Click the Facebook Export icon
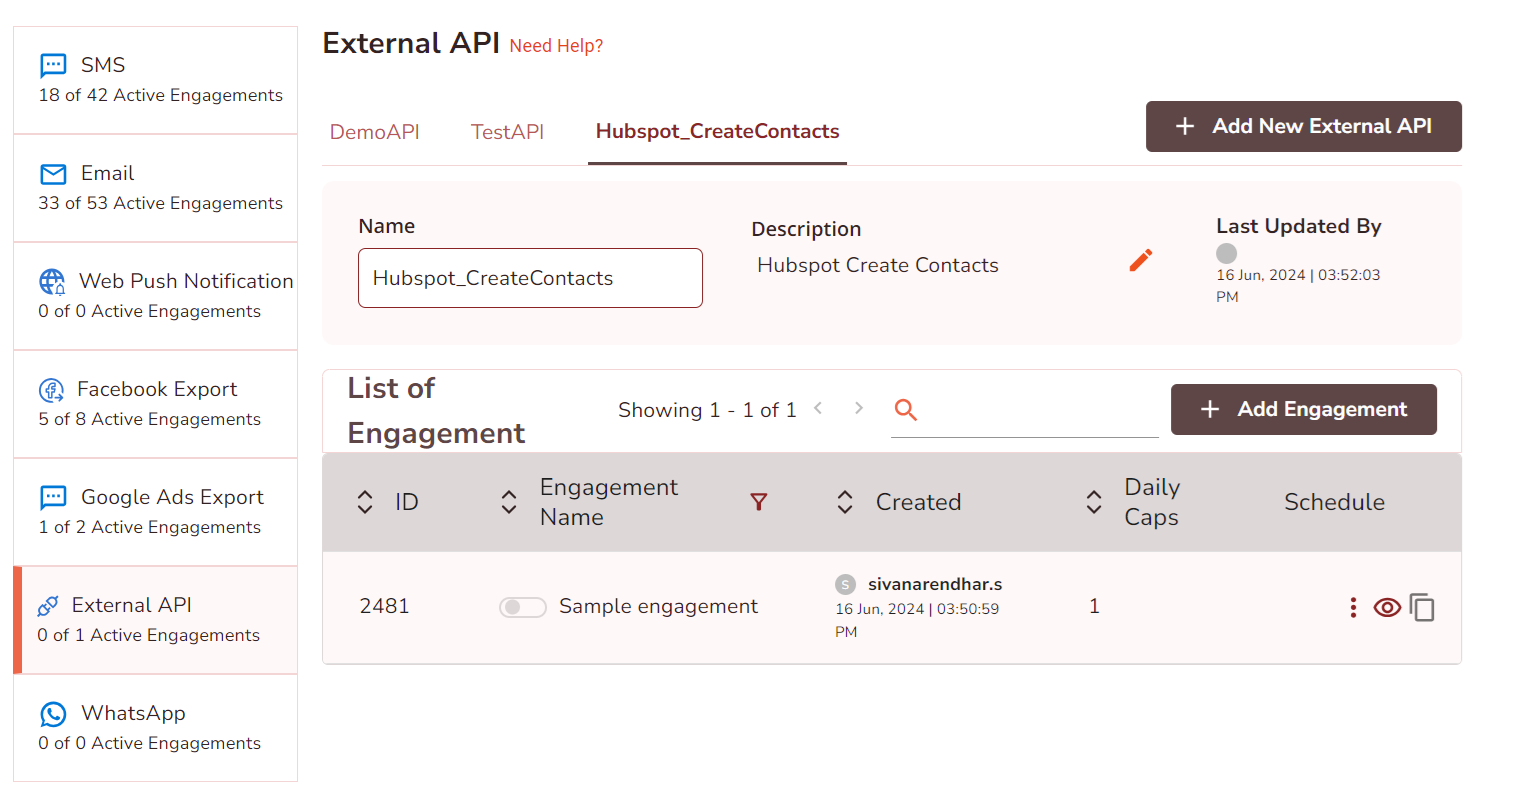 tap(51, 390)
